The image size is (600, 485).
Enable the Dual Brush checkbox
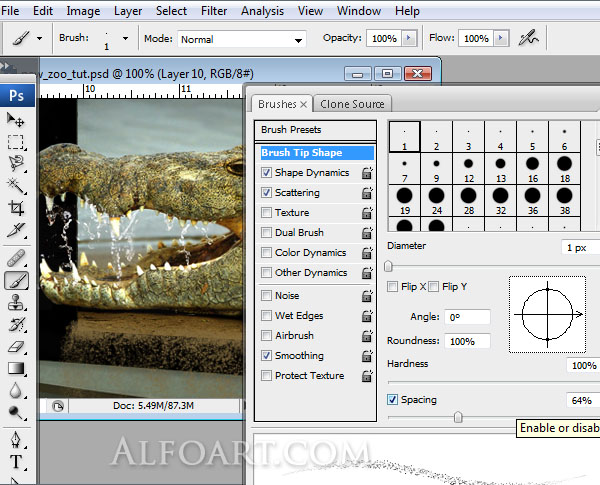(x=266, y=232)
